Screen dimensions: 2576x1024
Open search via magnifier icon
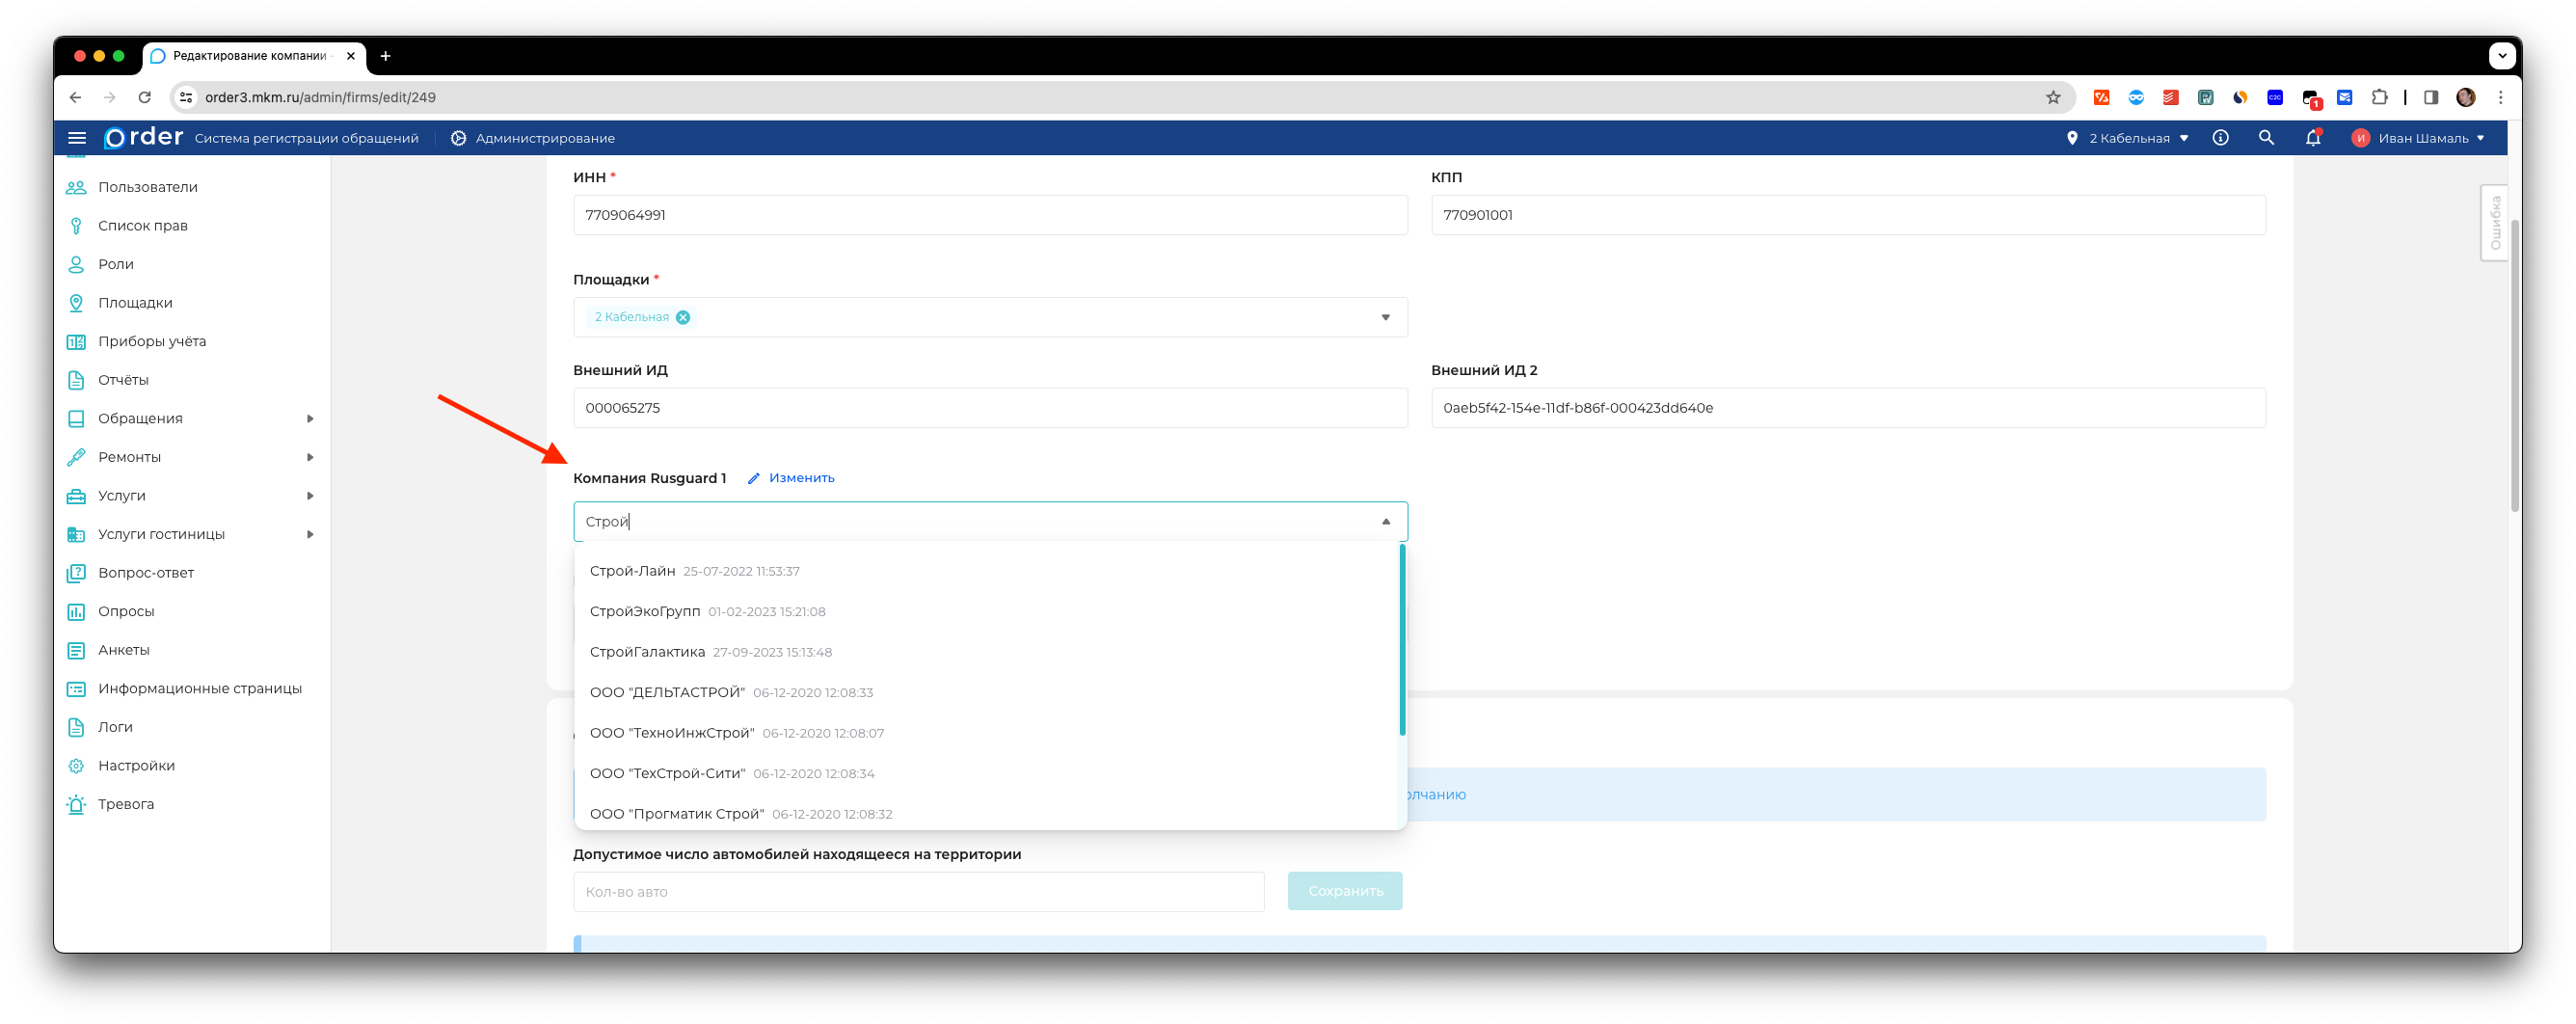point(2266,138)
